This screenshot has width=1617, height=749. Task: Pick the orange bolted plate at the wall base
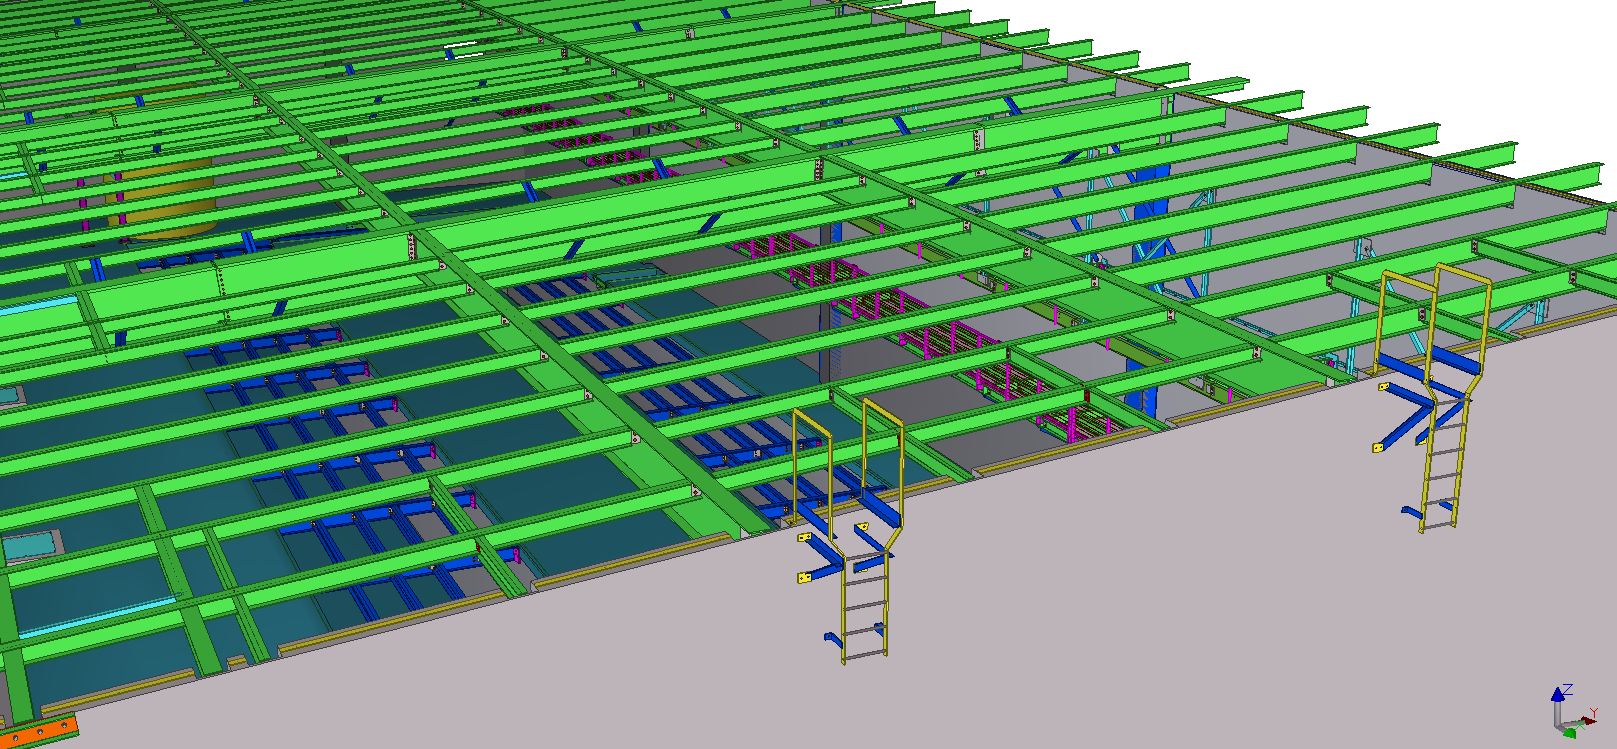40,730
